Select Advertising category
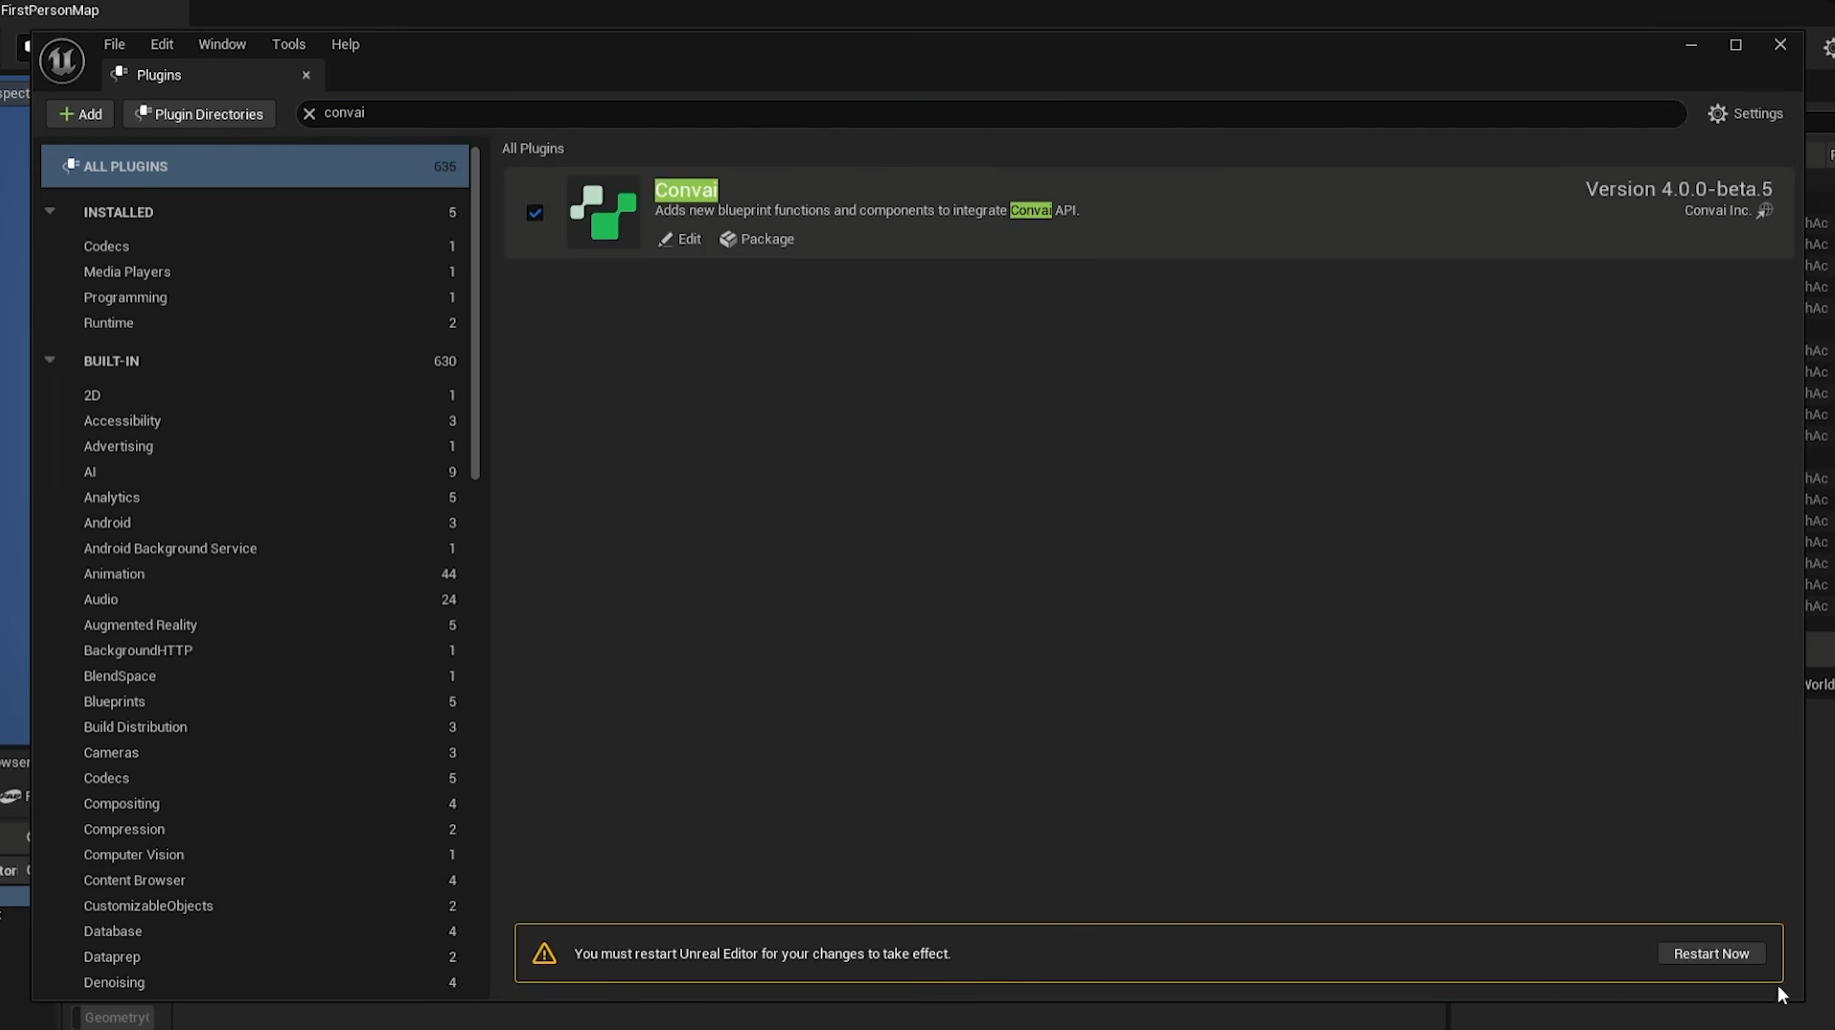 coord(255,446)
